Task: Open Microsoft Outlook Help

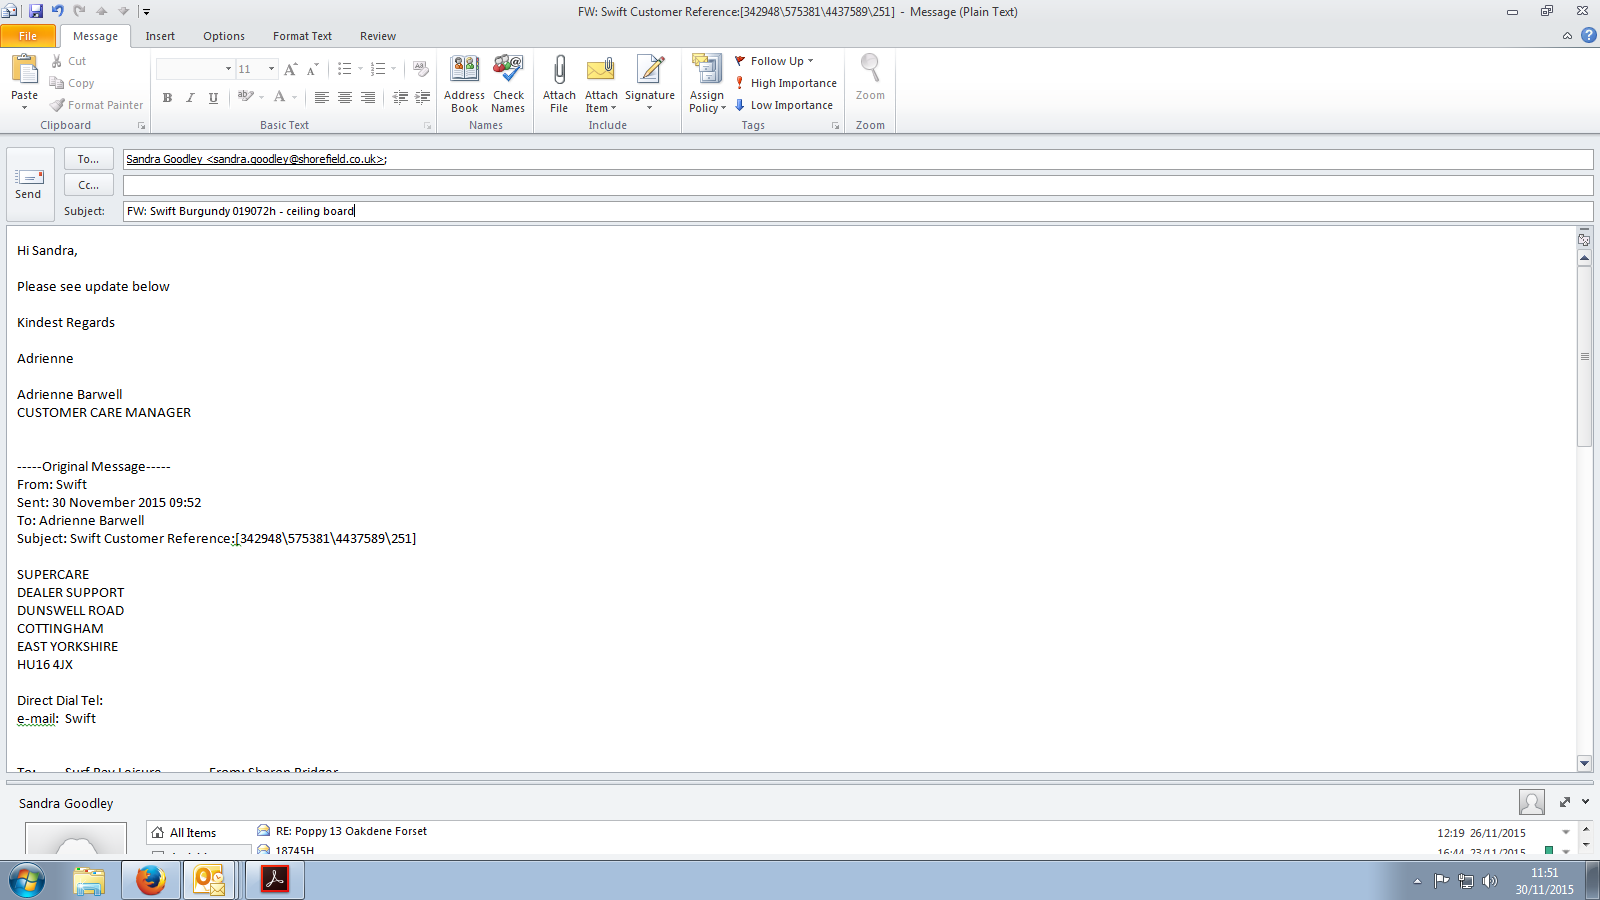Action: click(x=1588, y=36)
